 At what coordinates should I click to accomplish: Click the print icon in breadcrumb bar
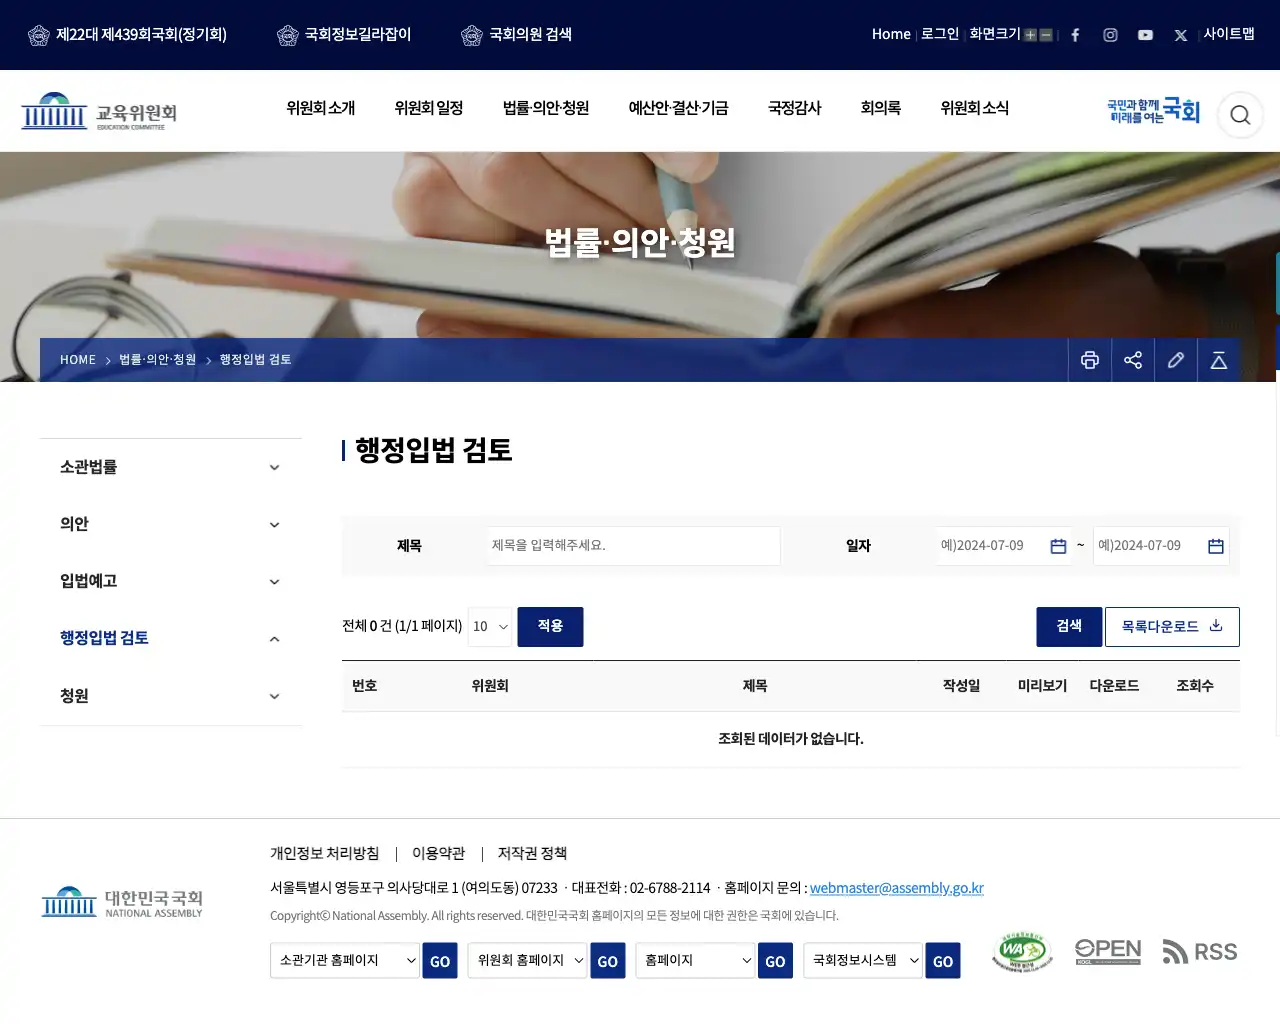coord(1090,360)
